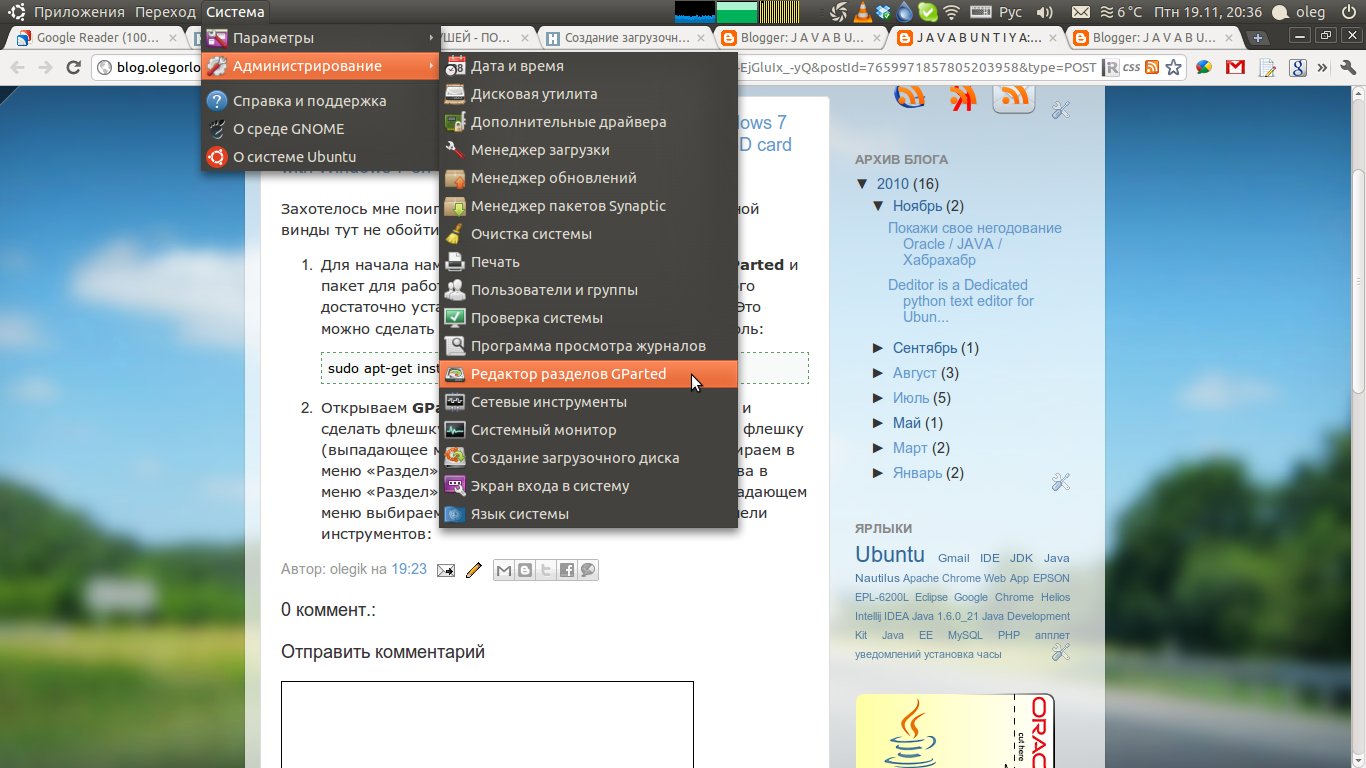Open mail envelope indicator in panel
This screenshot has height=768, width=1366.
pyautogui.click(x=1081, y=12)
